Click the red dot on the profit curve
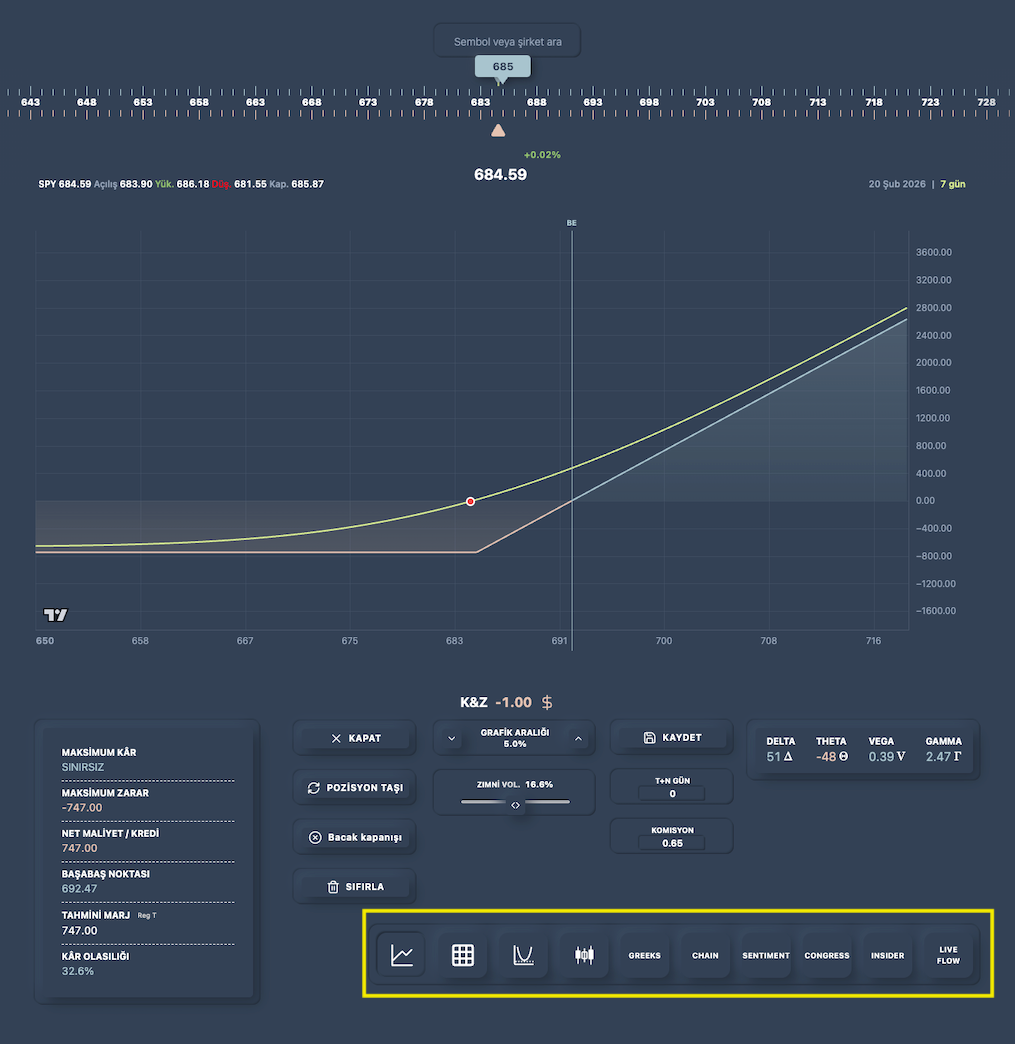1015x1044 pixels. pyautogui.click(x=470, y=501)
